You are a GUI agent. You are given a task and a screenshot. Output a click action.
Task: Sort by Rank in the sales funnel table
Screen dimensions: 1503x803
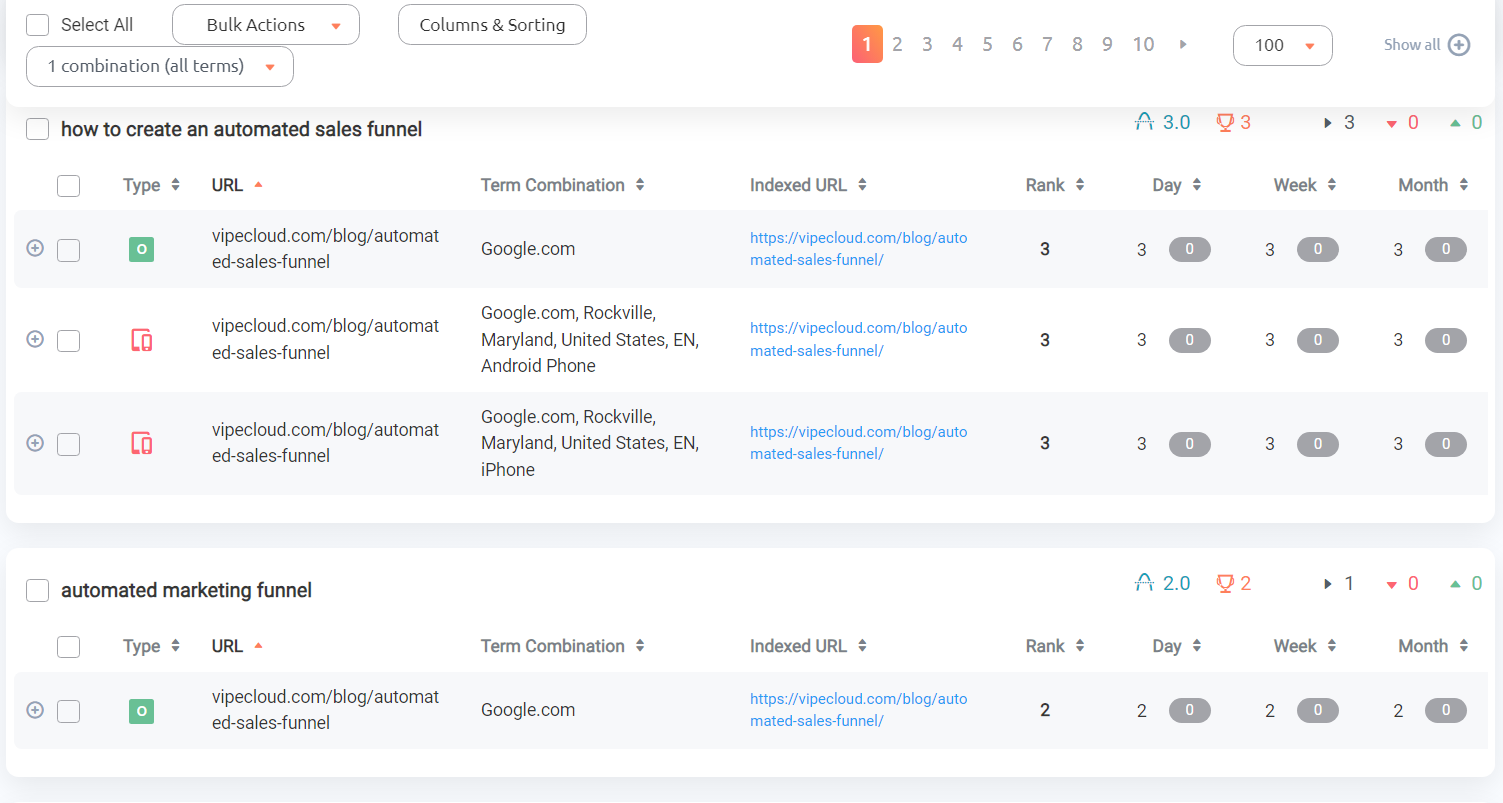(x=1055, y=185)
